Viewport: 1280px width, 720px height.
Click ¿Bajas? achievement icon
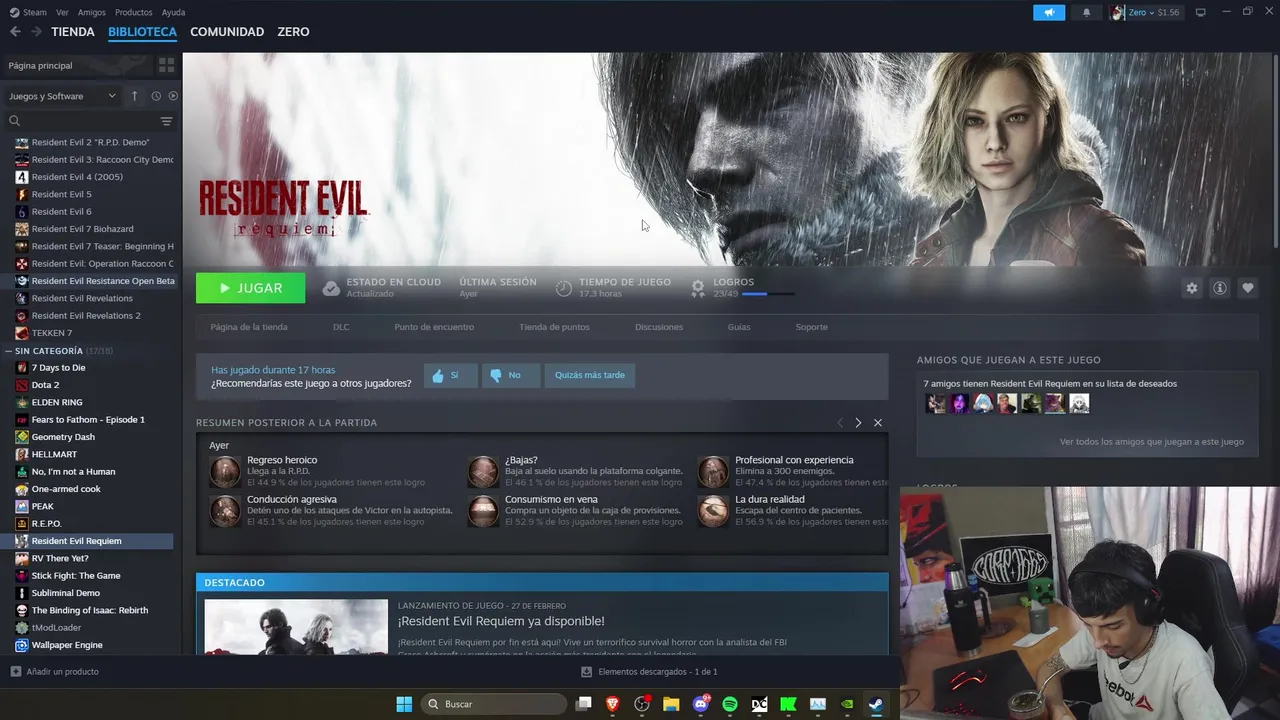click(483, 471)
